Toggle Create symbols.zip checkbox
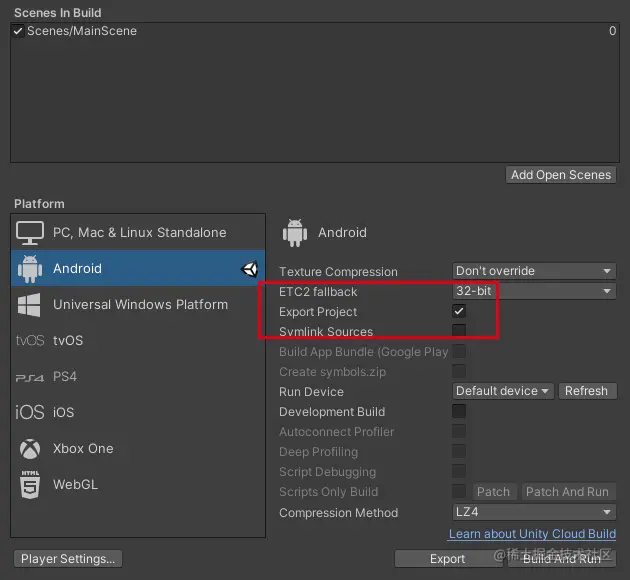The width and height of the screenshot is (630, 580). pyautogui.click(x=459, y=371)
